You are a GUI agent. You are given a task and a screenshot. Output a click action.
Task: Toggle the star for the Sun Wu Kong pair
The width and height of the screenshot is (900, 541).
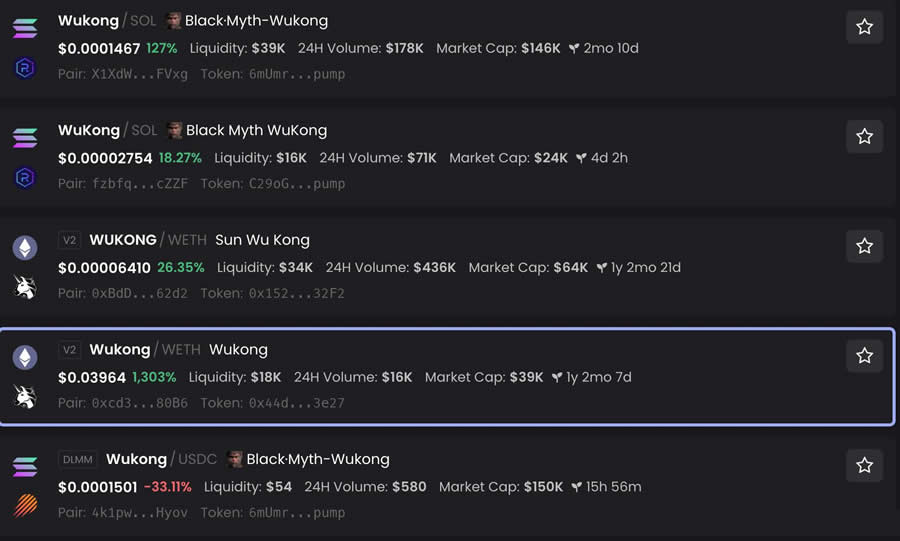click(864, 246)
